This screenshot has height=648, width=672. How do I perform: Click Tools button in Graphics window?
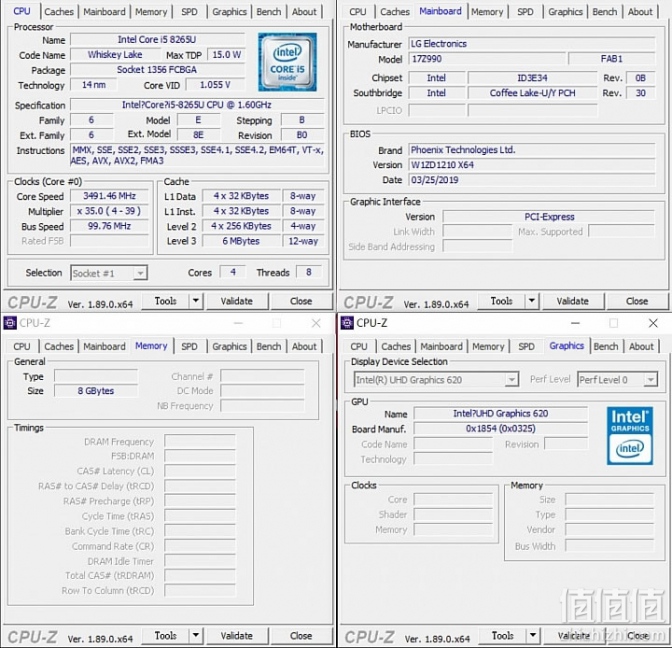pos(502,636)
